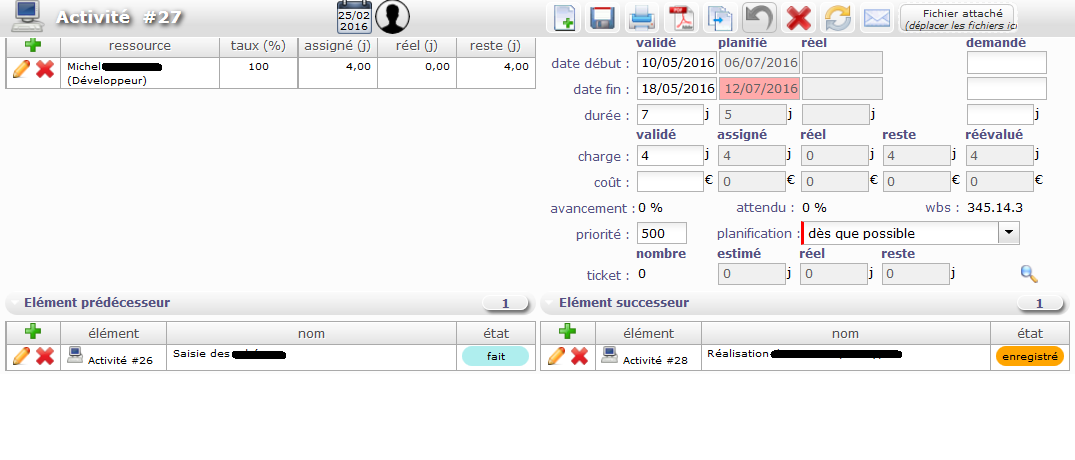
Task: Click the Fichier attaché button
Action: point(958,18)
